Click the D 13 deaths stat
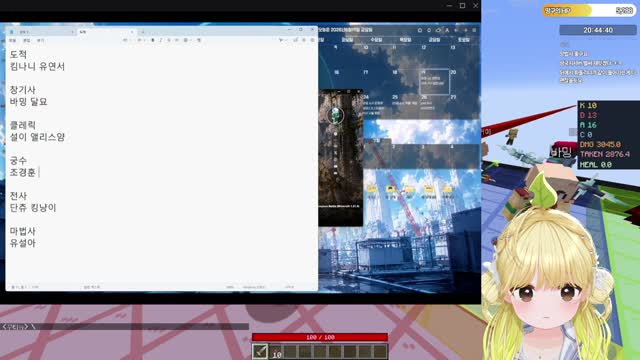 588,116
